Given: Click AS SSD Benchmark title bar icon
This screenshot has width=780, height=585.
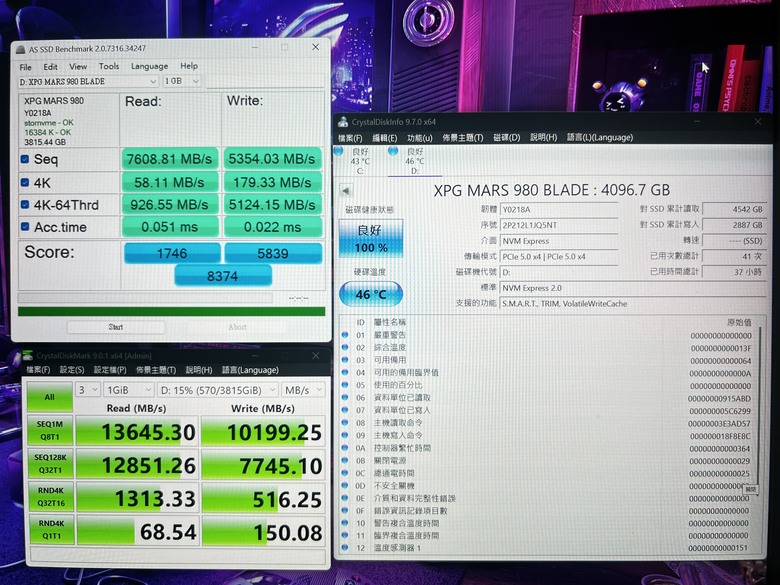Looking at the screenshot, I should (x=20, y=49).
